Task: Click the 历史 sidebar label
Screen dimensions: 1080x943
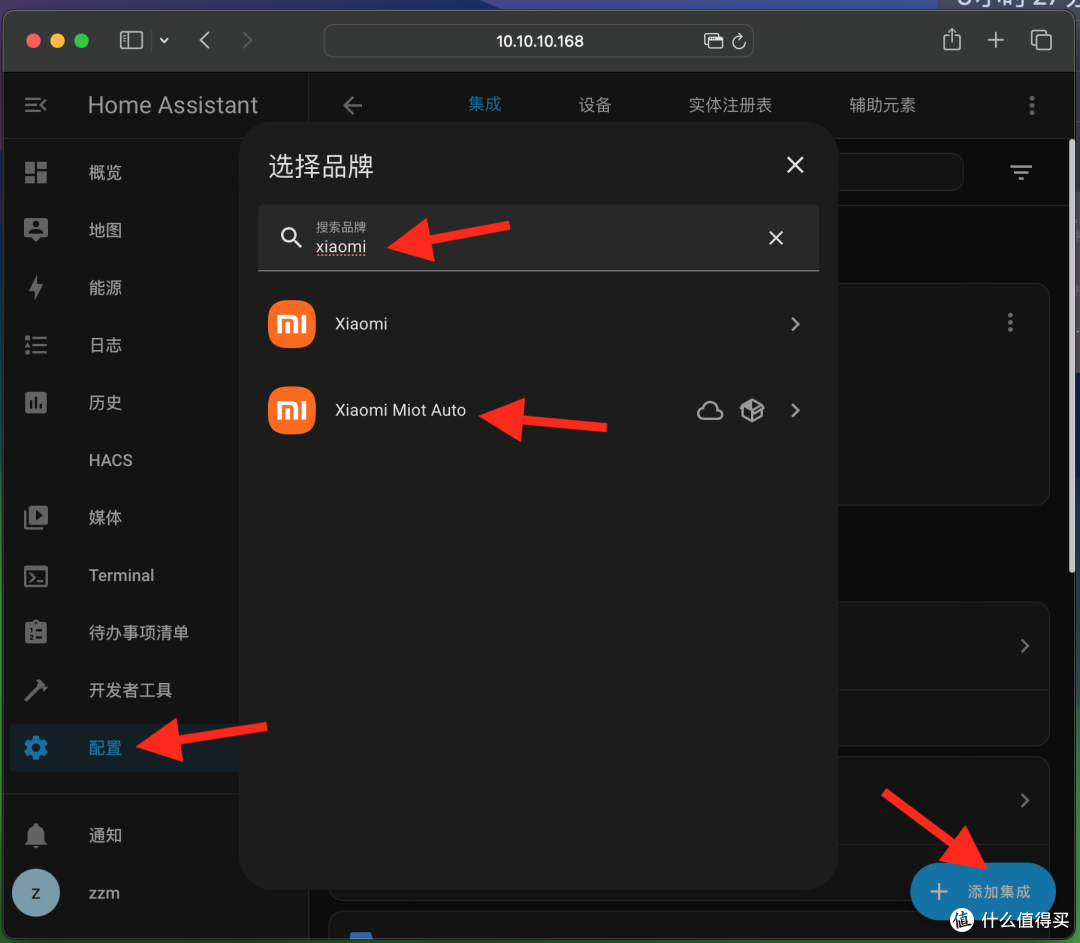Action: pyautogui.click(x=105, y=402)
